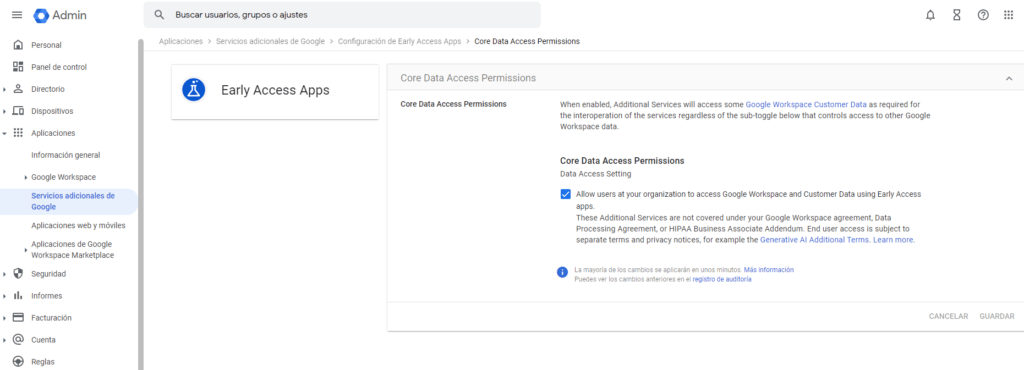The width and height of the screenshot is (1024, 370).
Task: Open the Google apps grid
Action: click(1008, 15)
